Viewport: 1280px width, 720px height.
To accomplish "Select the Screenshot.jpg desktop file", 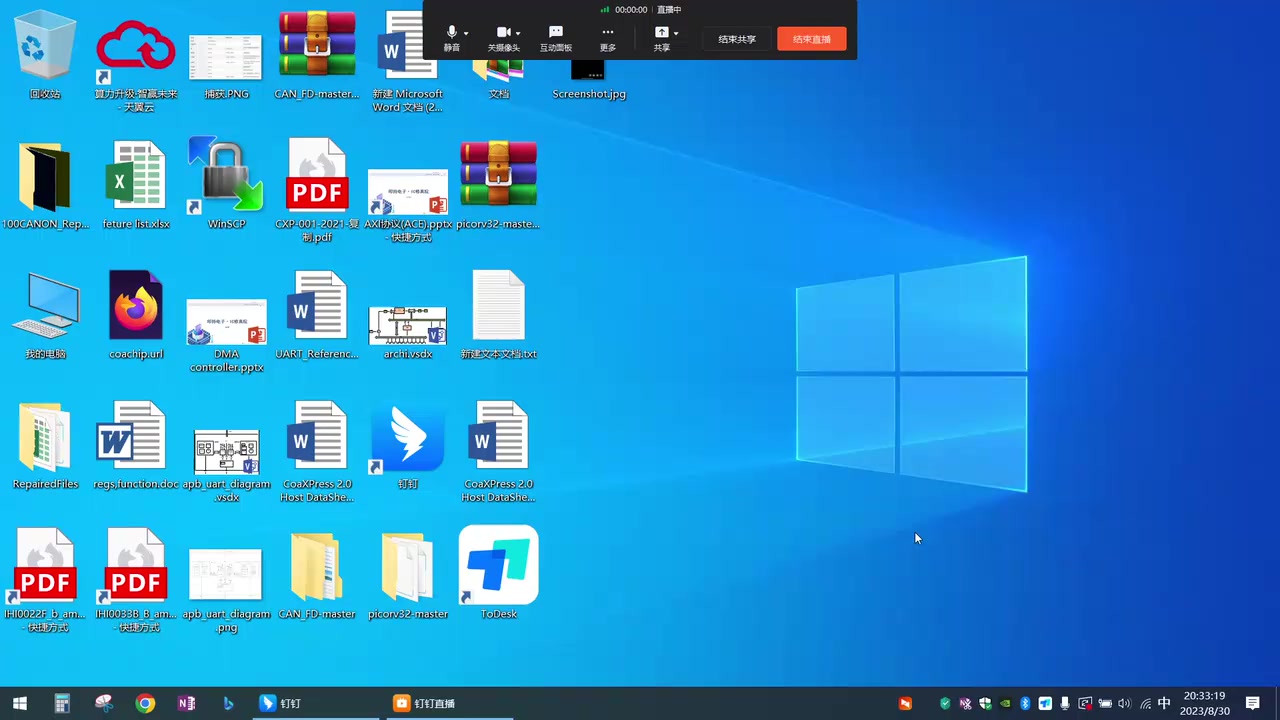I will click(589, 78).
